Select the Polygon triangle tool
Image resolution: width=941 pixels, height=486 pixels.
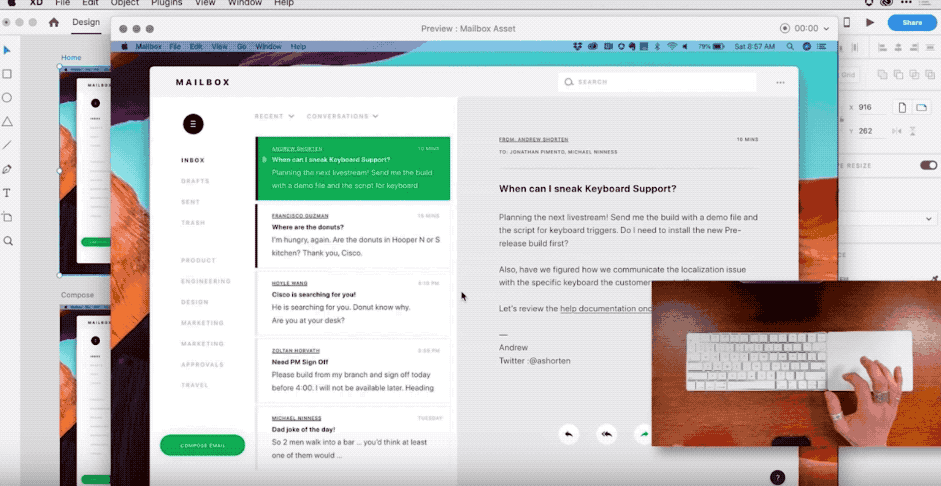7,122
